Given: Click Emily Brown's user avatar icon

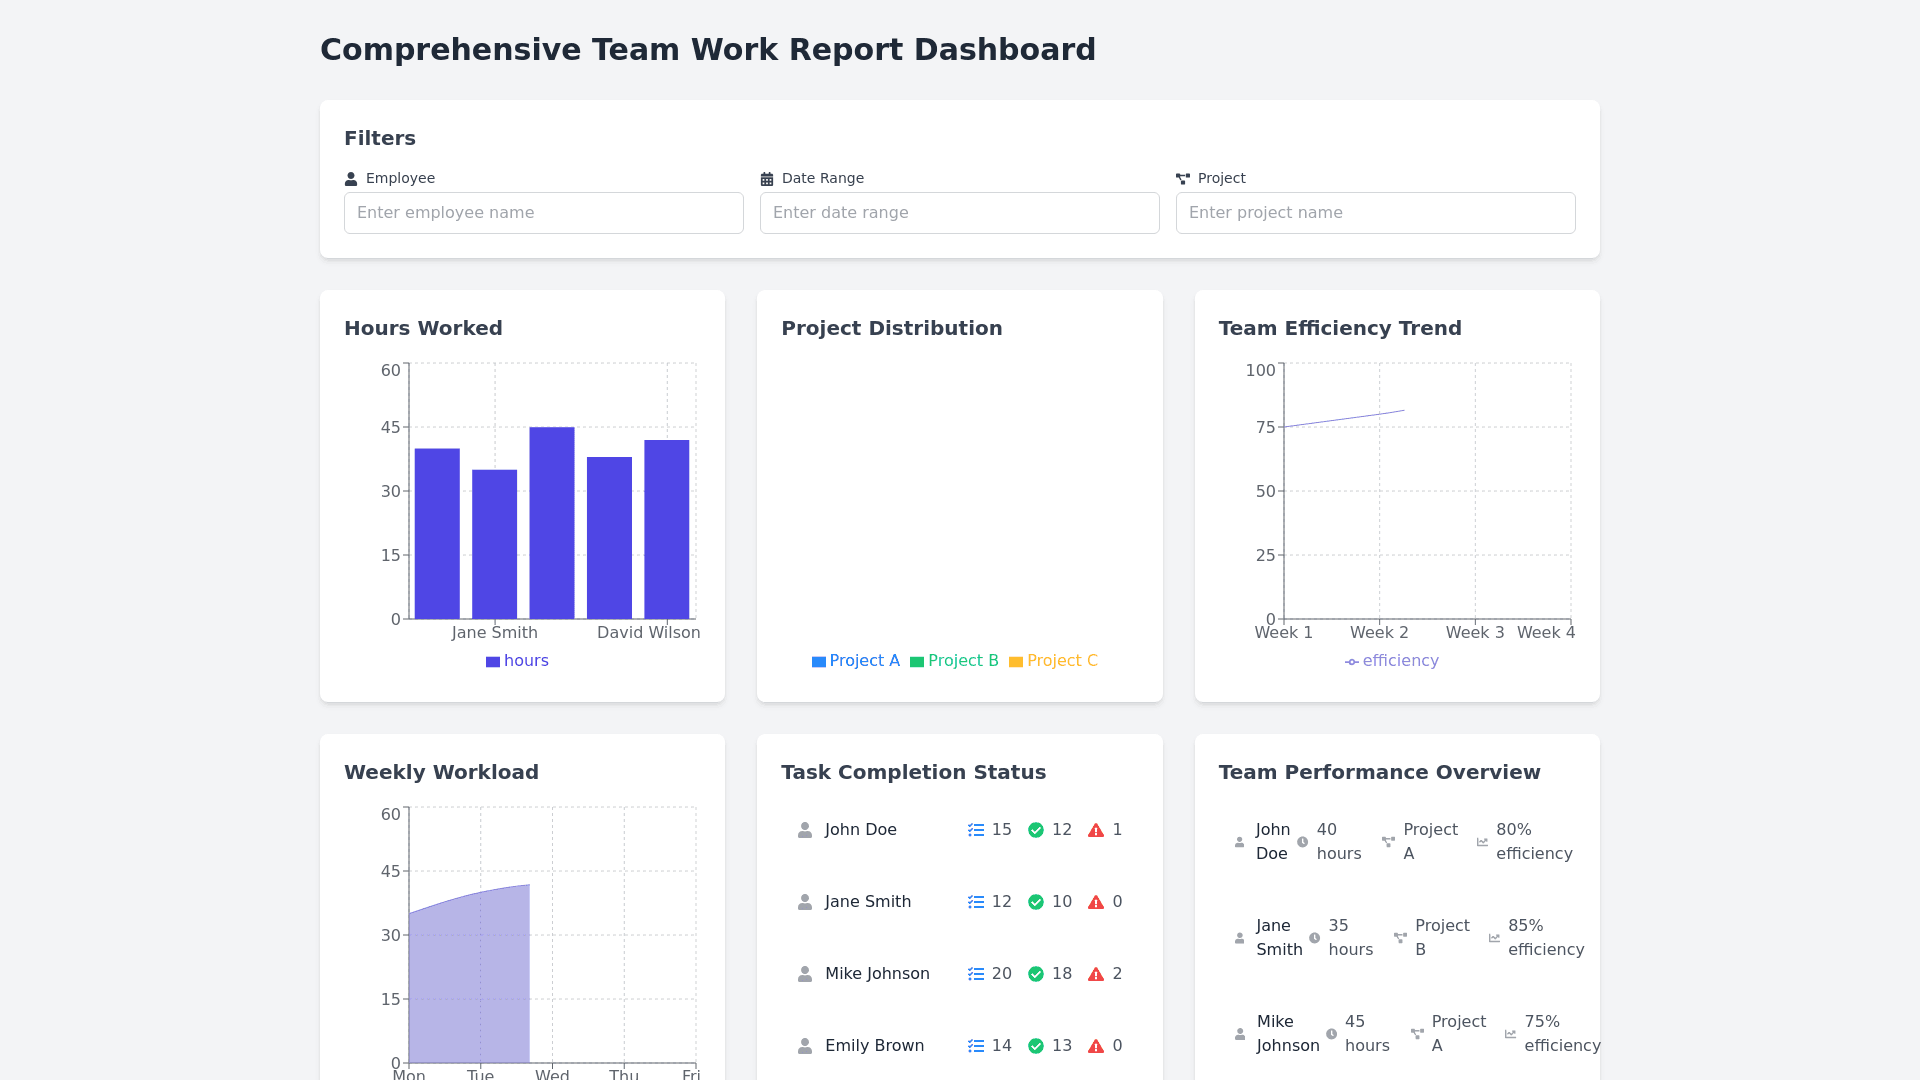Looking at the screenshot, I should coord(805,1046).
